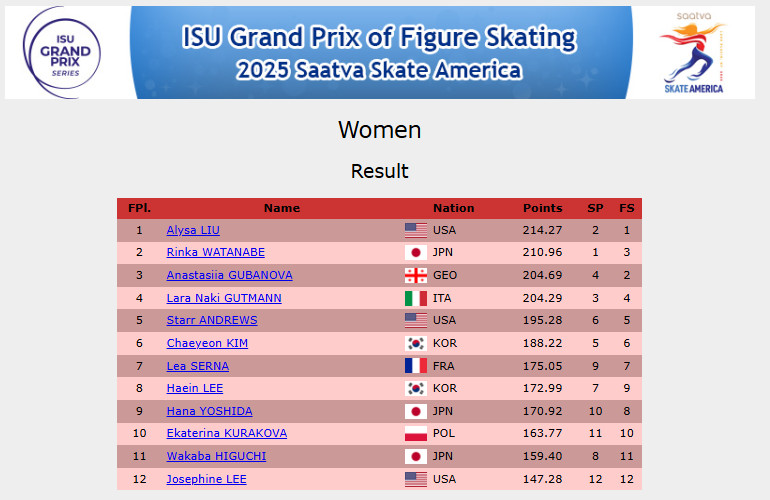Click the Korea flag beside Chaeyeon Kim
Viewport: 770px width, 500px height.
click(x=416, y=343)
